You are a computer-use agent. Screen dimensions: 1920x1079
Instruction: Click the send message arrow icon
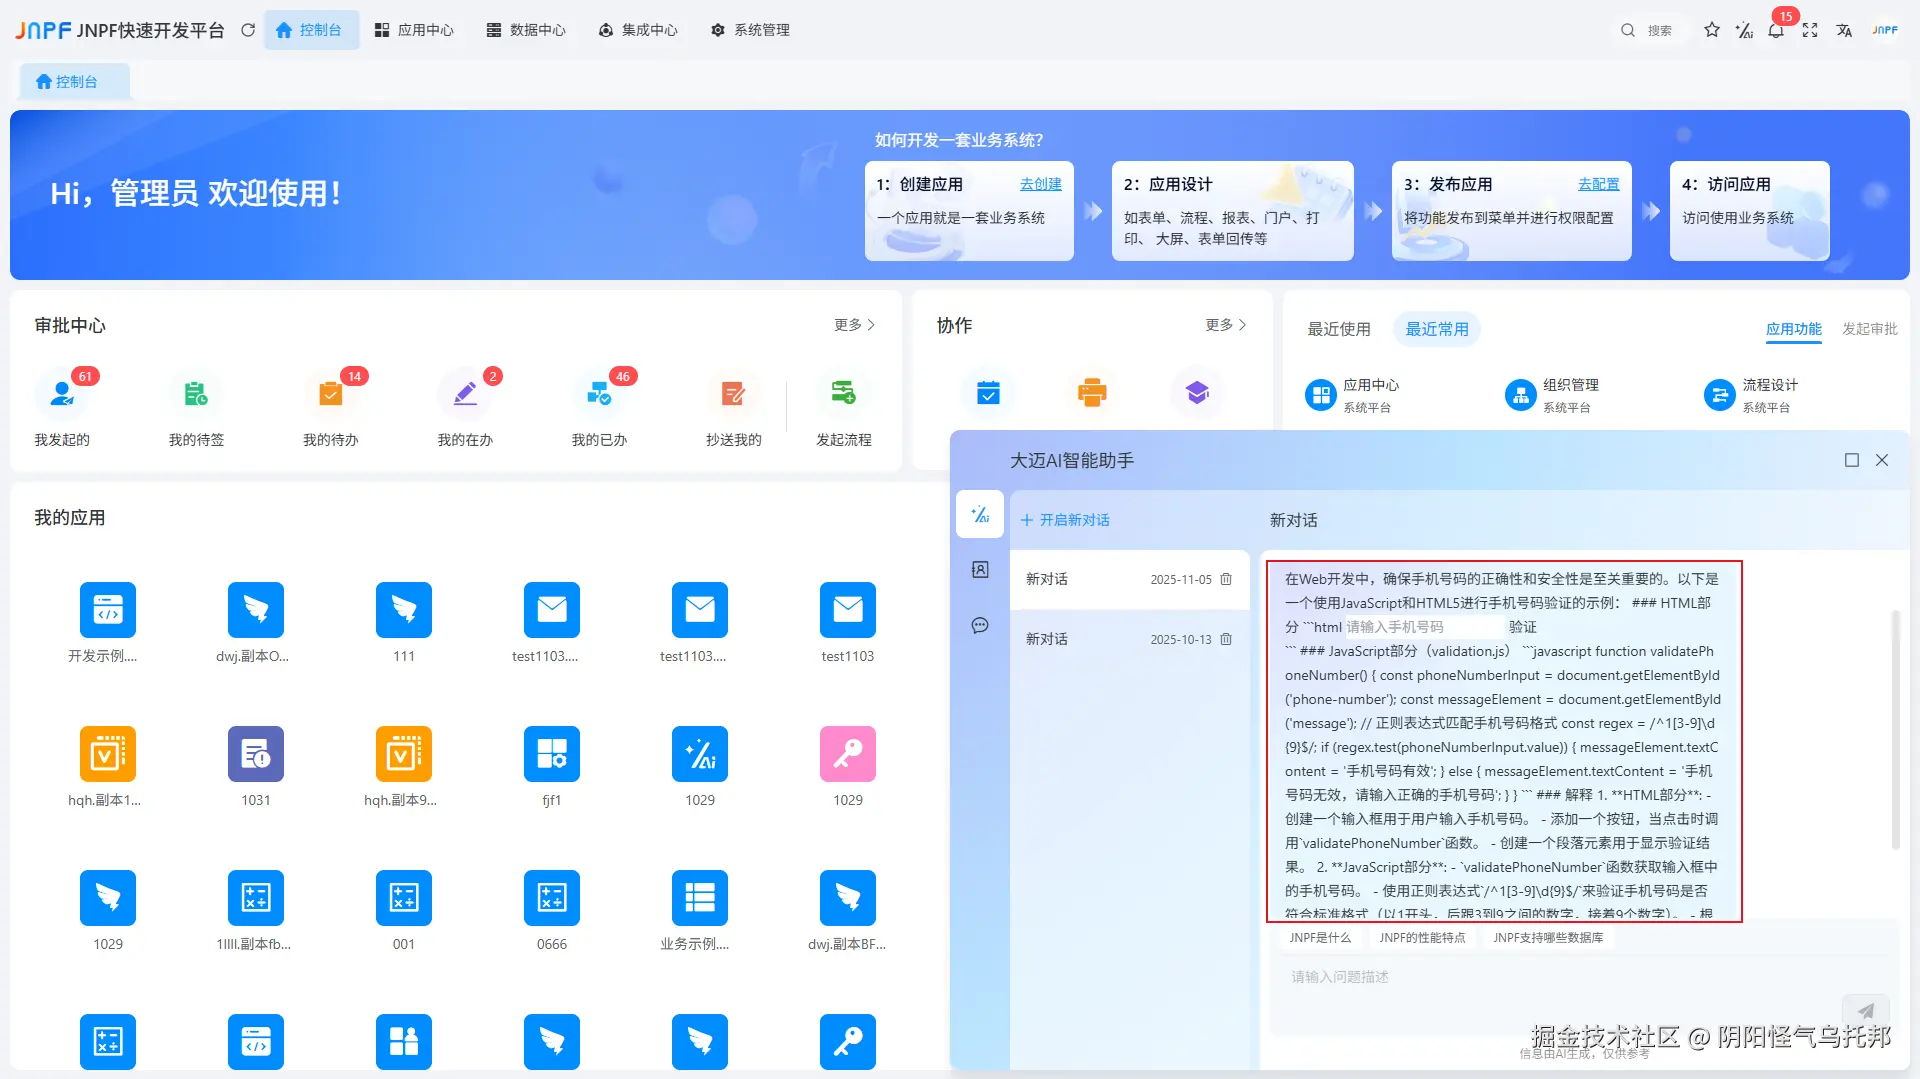(1866, 1010)
